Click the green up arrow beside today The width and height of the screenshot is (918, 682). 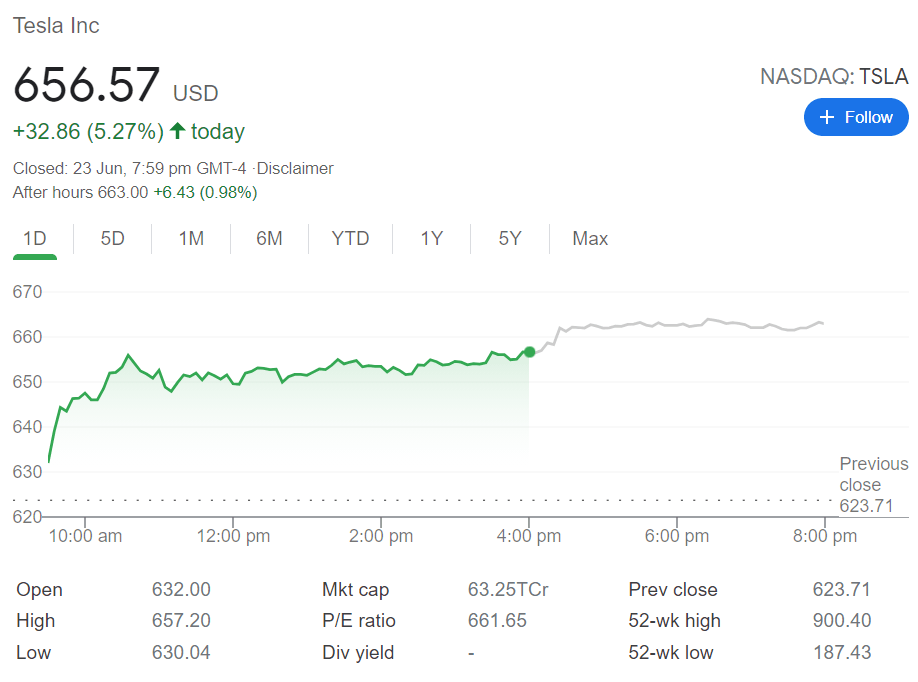[177, 131]
